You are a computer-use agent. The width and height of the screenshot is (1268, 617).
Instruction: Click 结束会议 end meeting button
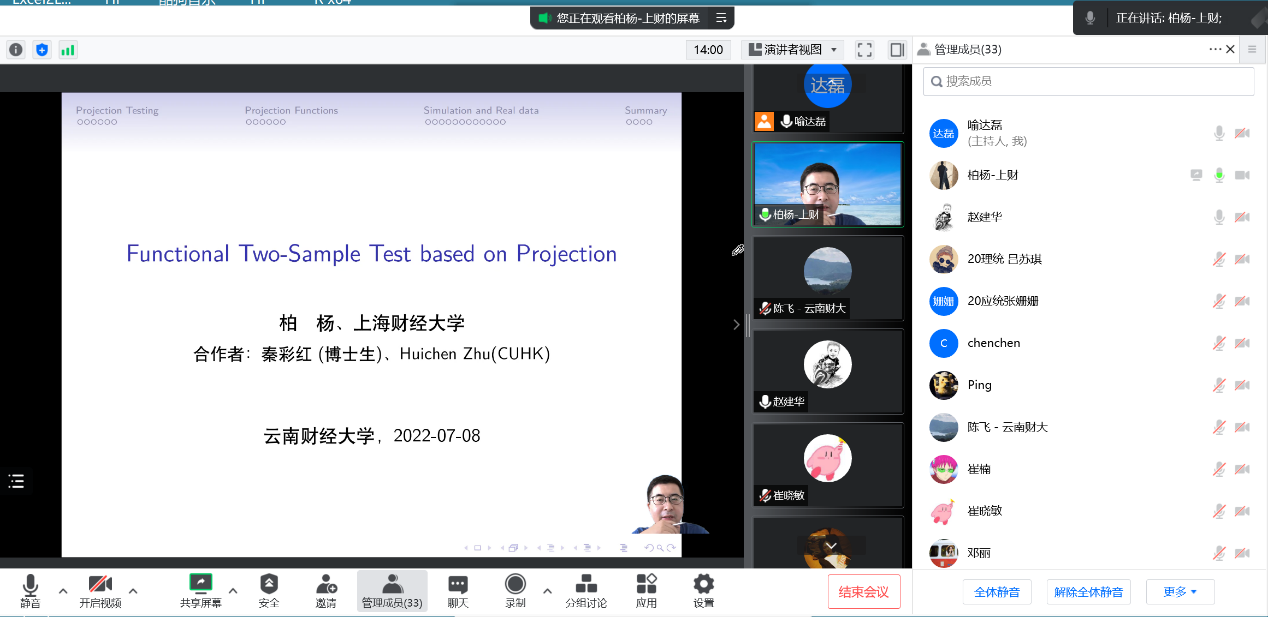click(x=864, y=592)
